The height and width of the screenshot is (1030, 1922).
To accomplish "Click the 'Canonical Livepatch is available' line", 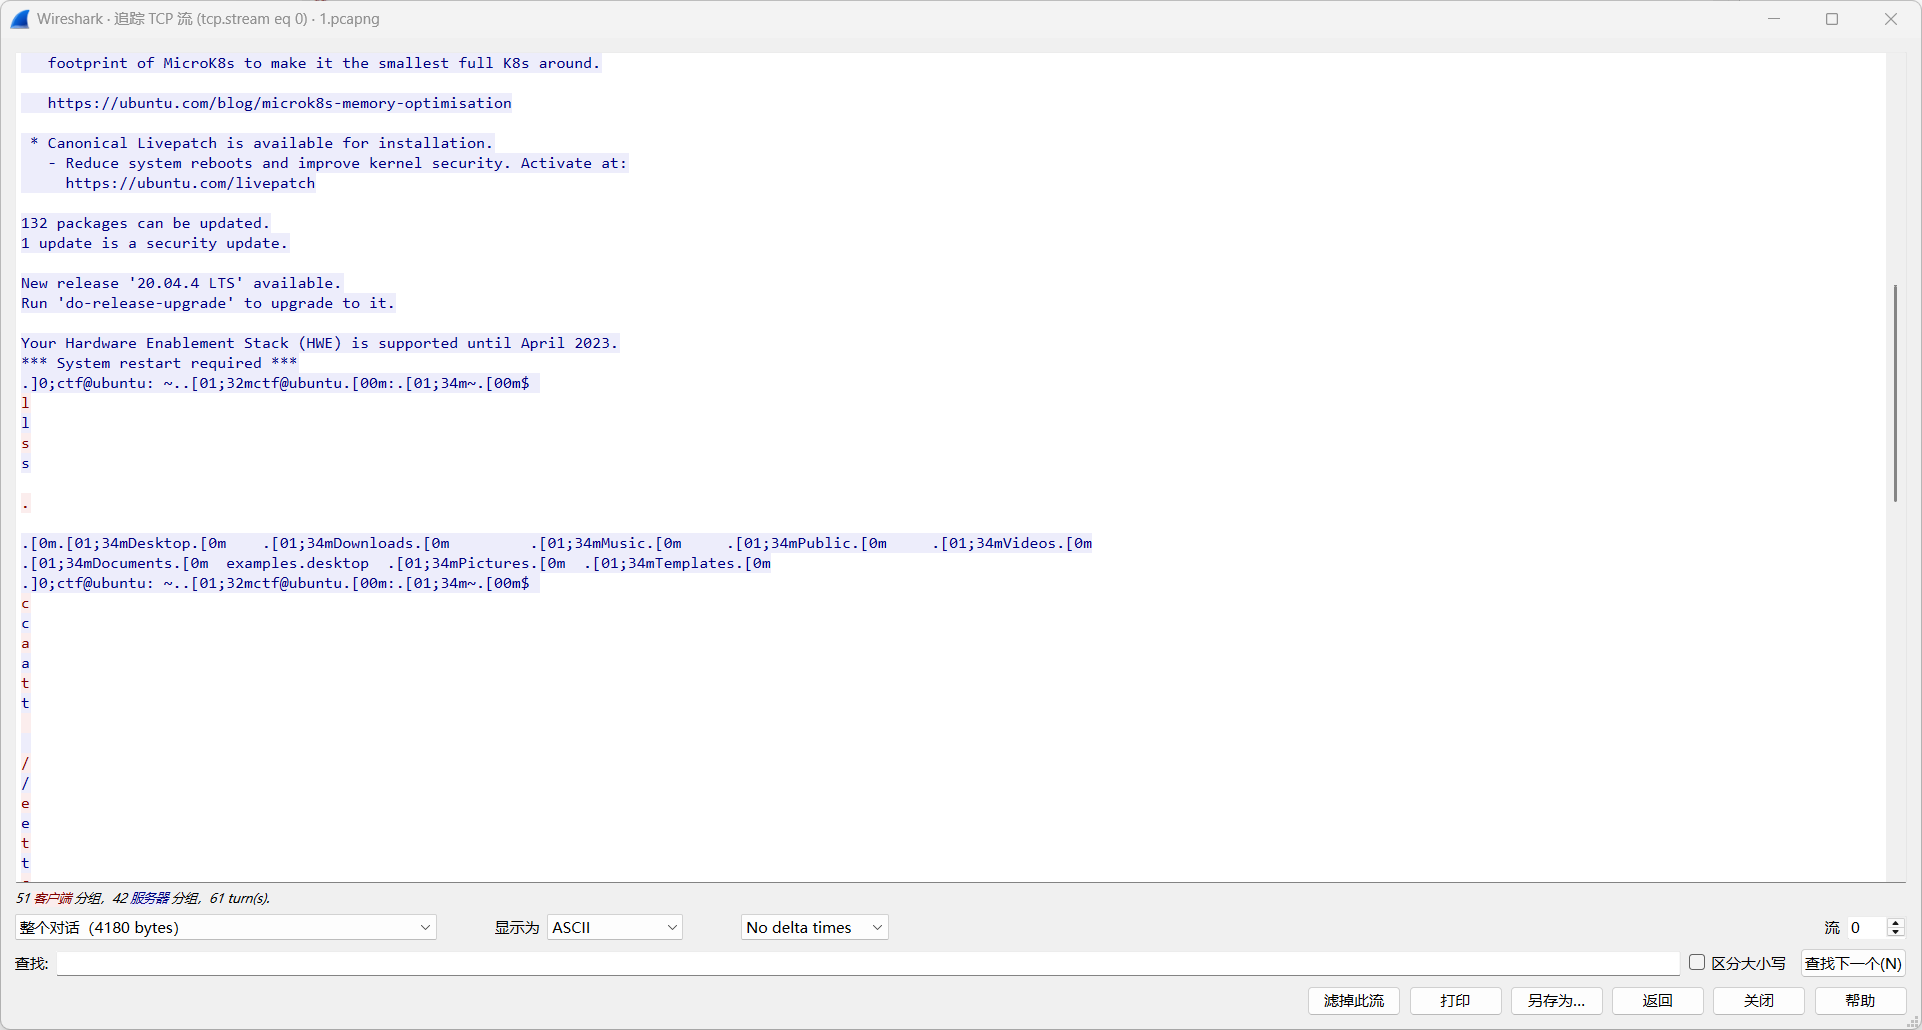I will [261, 143].
